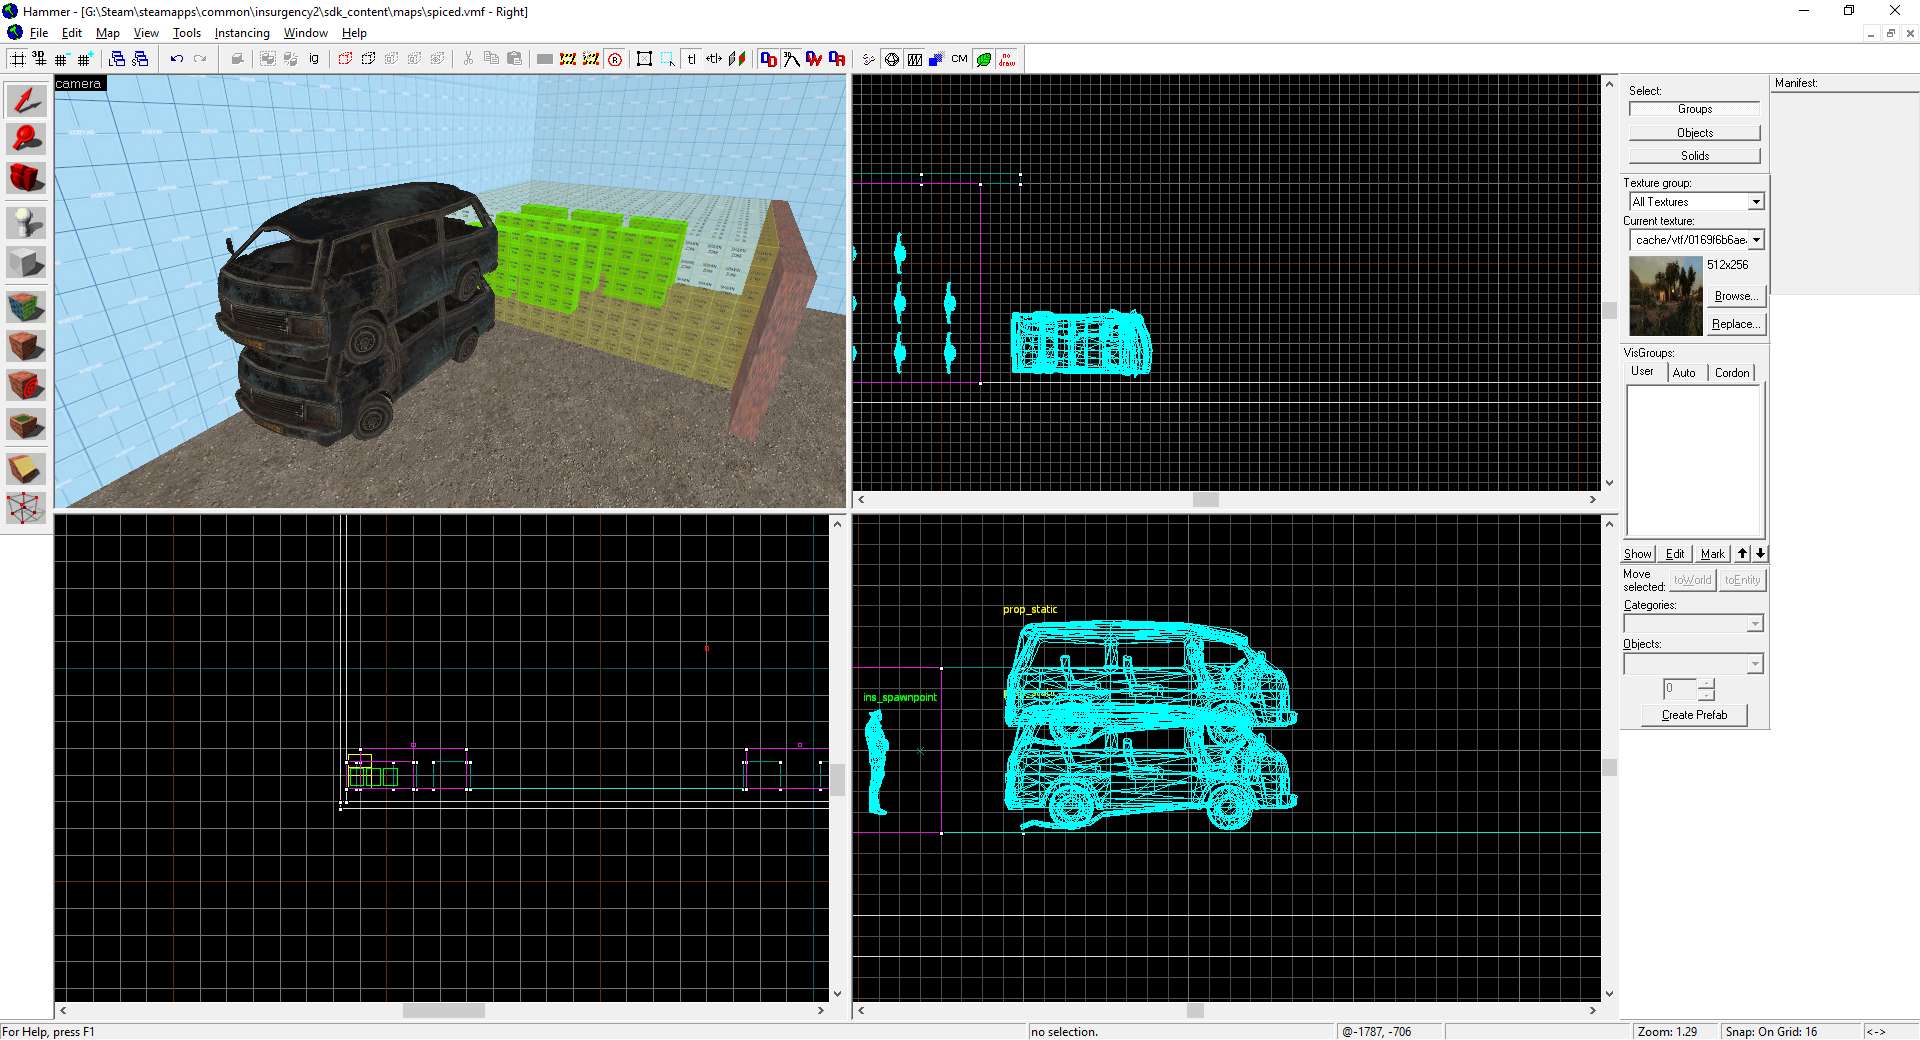Image resolution: width=1920 pixels, height=1040 pixels.
Task: Toggle select-by-handles box icon
Action: (x=645, y=59)
